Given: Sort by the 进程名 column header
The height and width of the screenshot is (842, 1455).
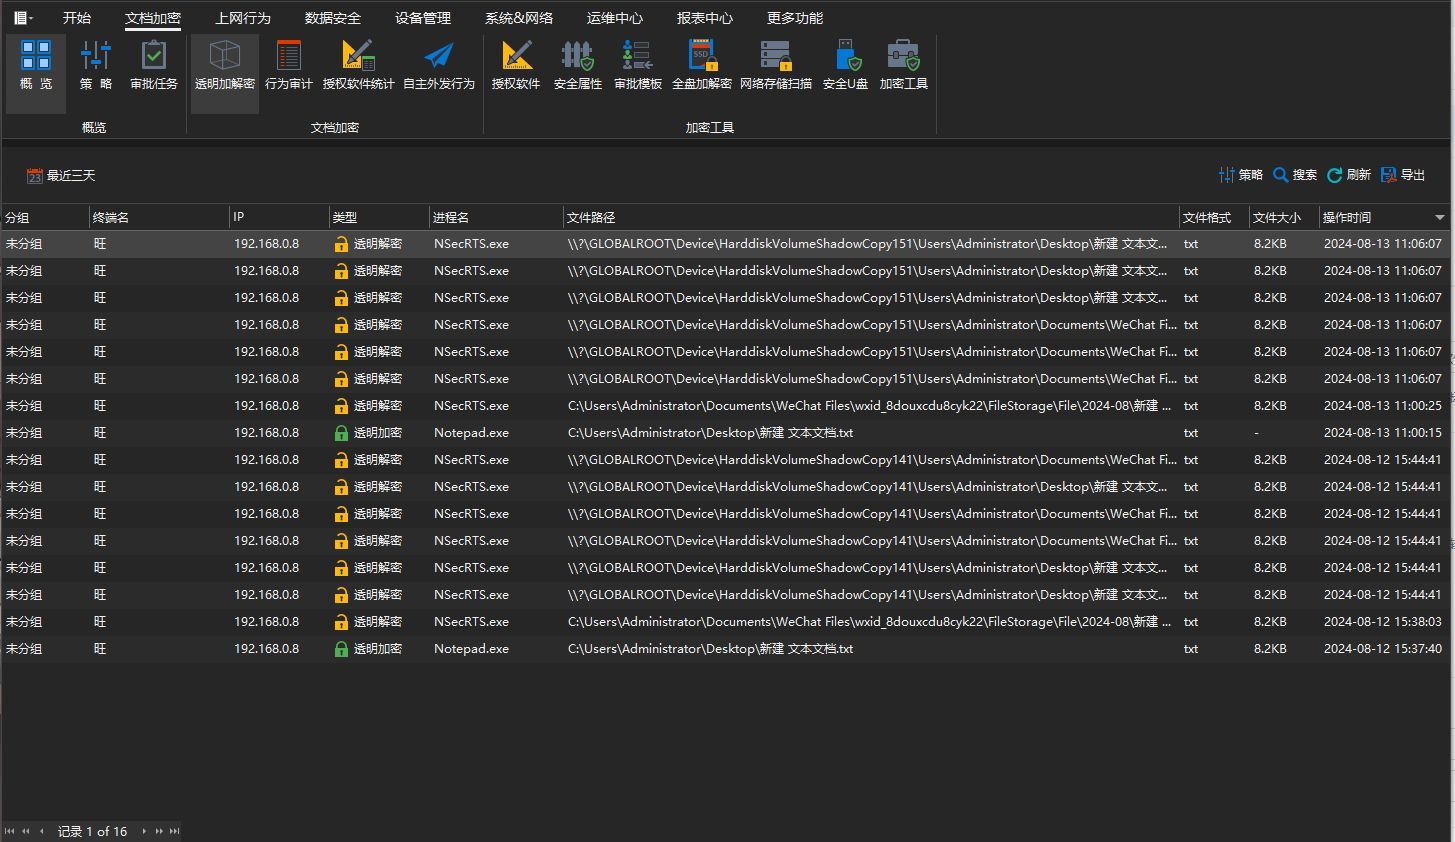Looking at the screenshot, I should (496, 217).
